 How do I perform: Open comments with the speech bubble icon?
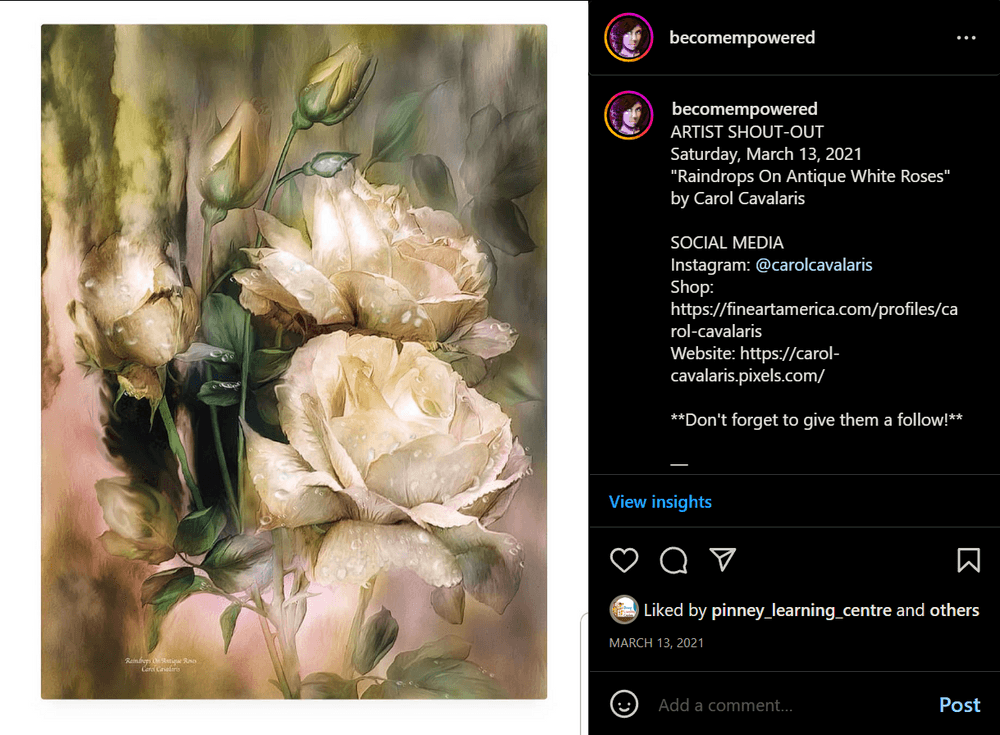tap(673, 560)
